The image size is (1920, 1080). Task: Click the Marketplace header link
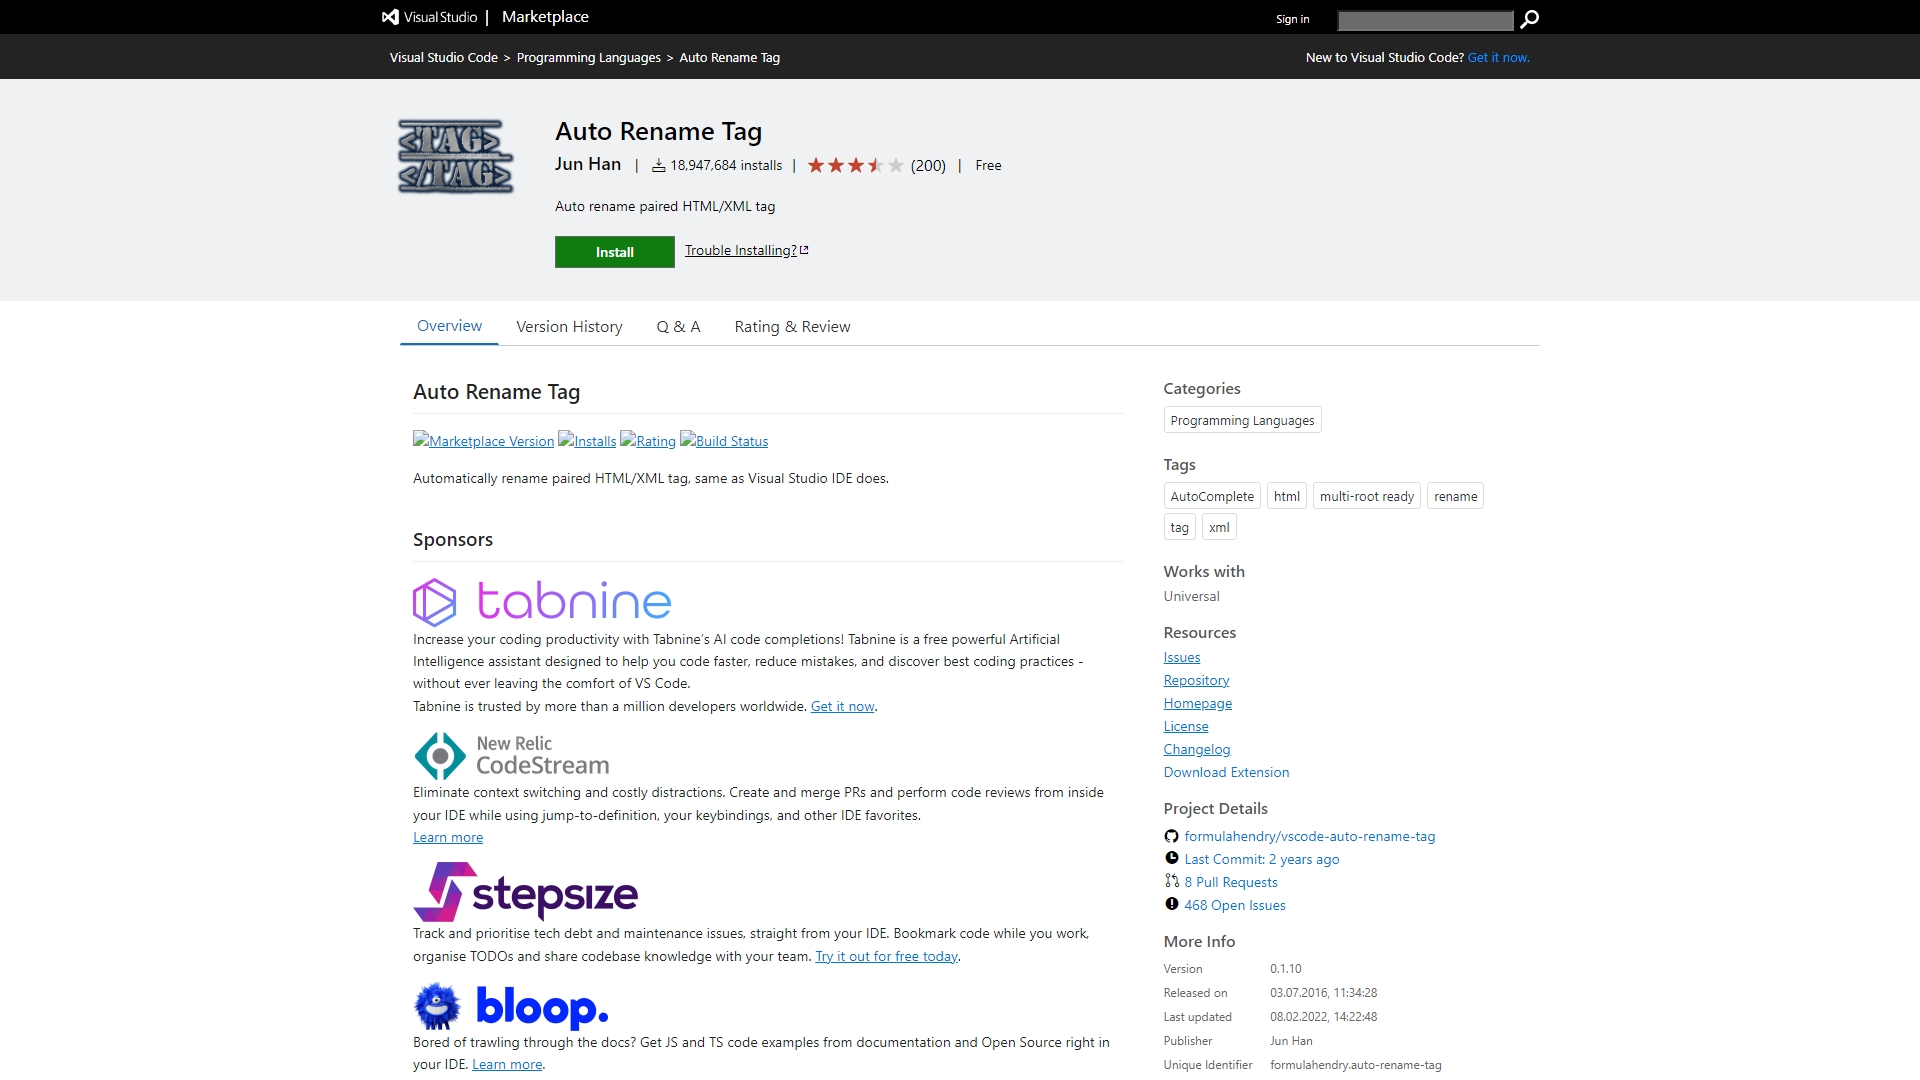[x=545, y=17]
